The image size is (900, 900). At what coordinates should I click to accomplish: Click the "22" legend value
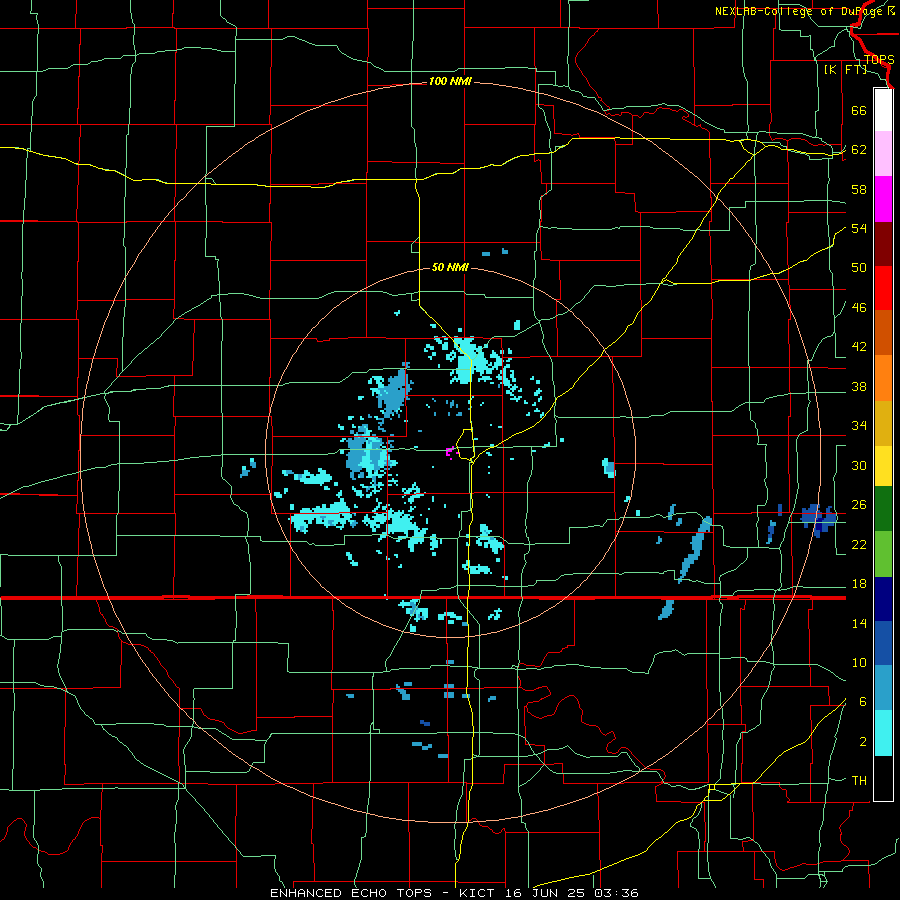click(859, 544)
